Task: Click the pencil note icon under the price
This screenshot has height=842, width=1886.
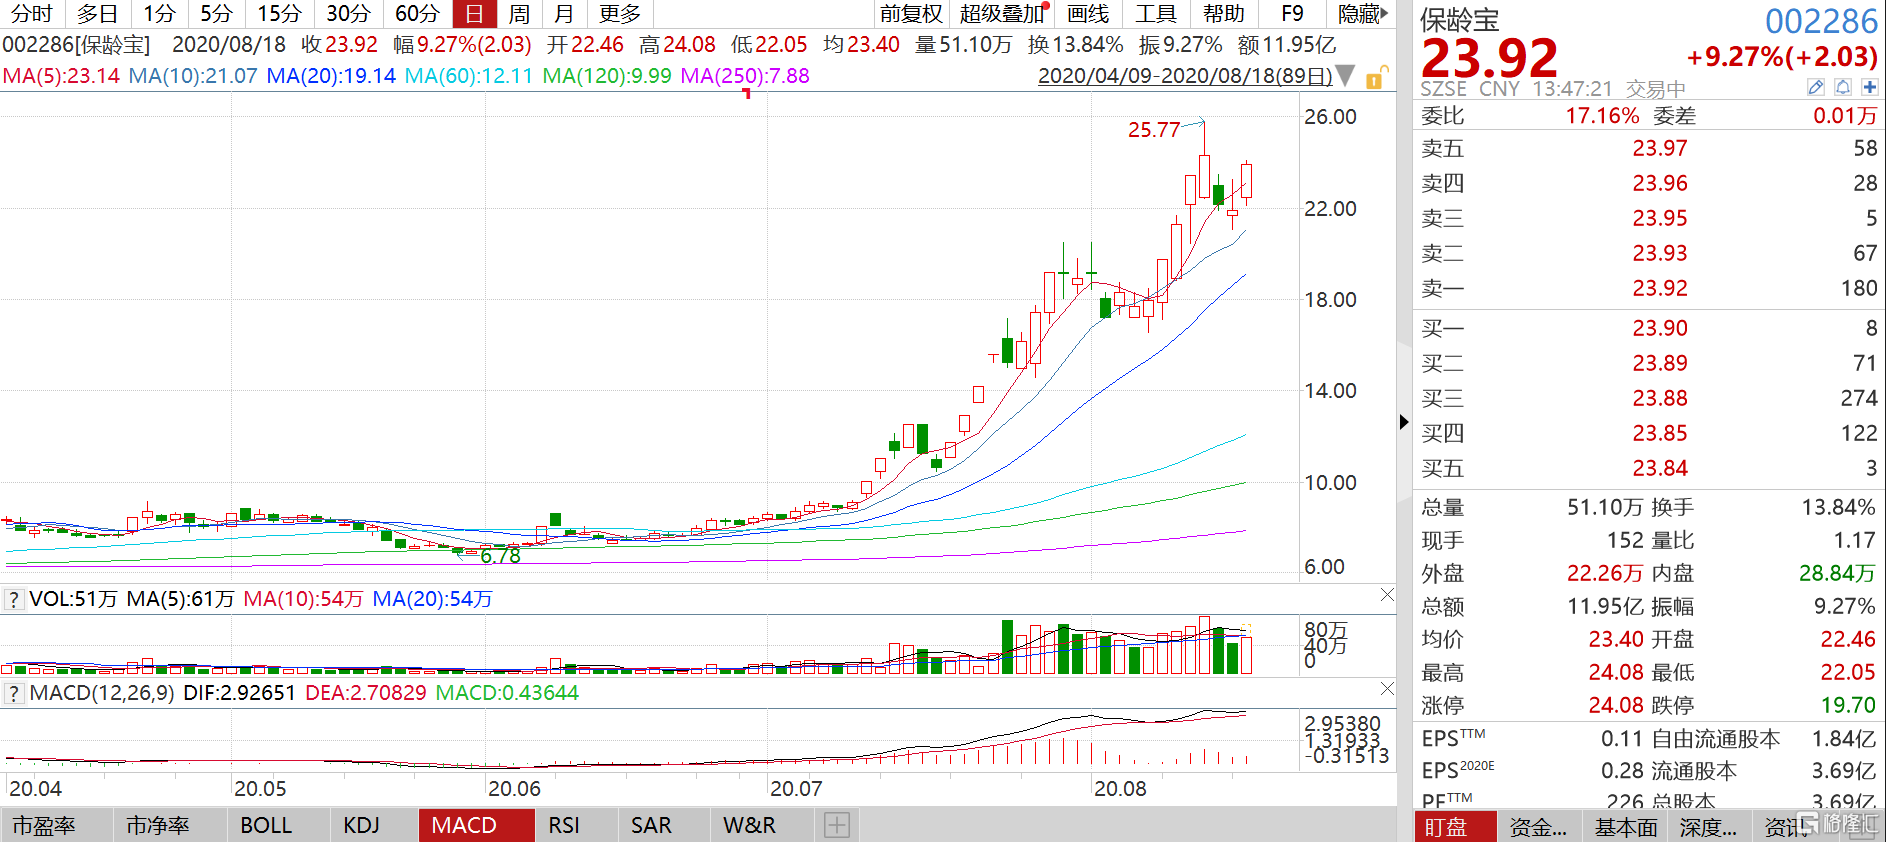Action: pos(1816,88)
